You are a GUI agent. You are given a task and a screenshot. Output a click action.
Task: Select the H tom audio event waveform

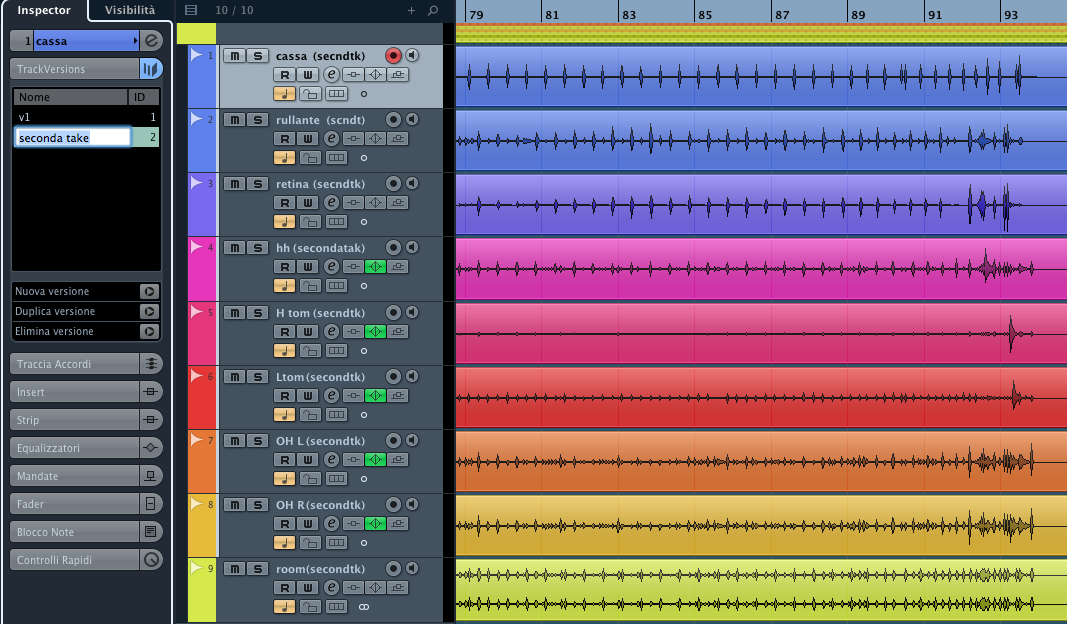pyautogui.click(x=761, y=333)
